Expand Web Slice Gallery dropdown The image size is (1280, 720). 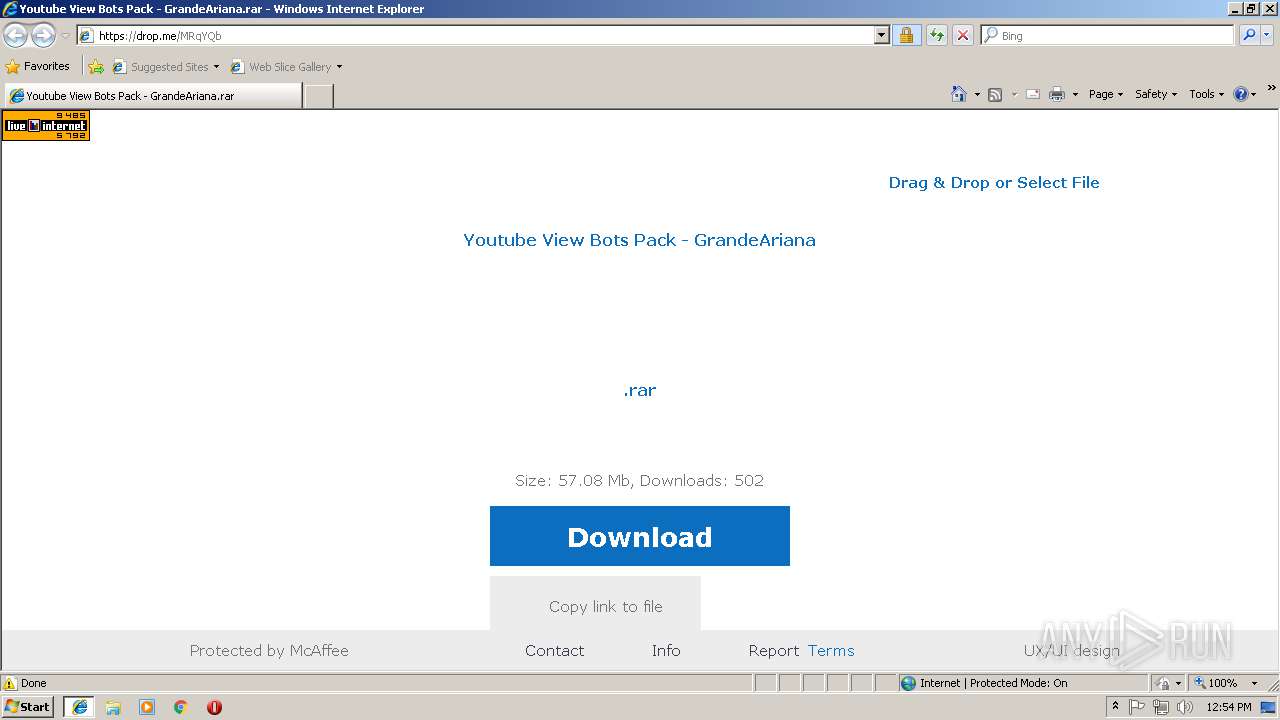point(339,67)
